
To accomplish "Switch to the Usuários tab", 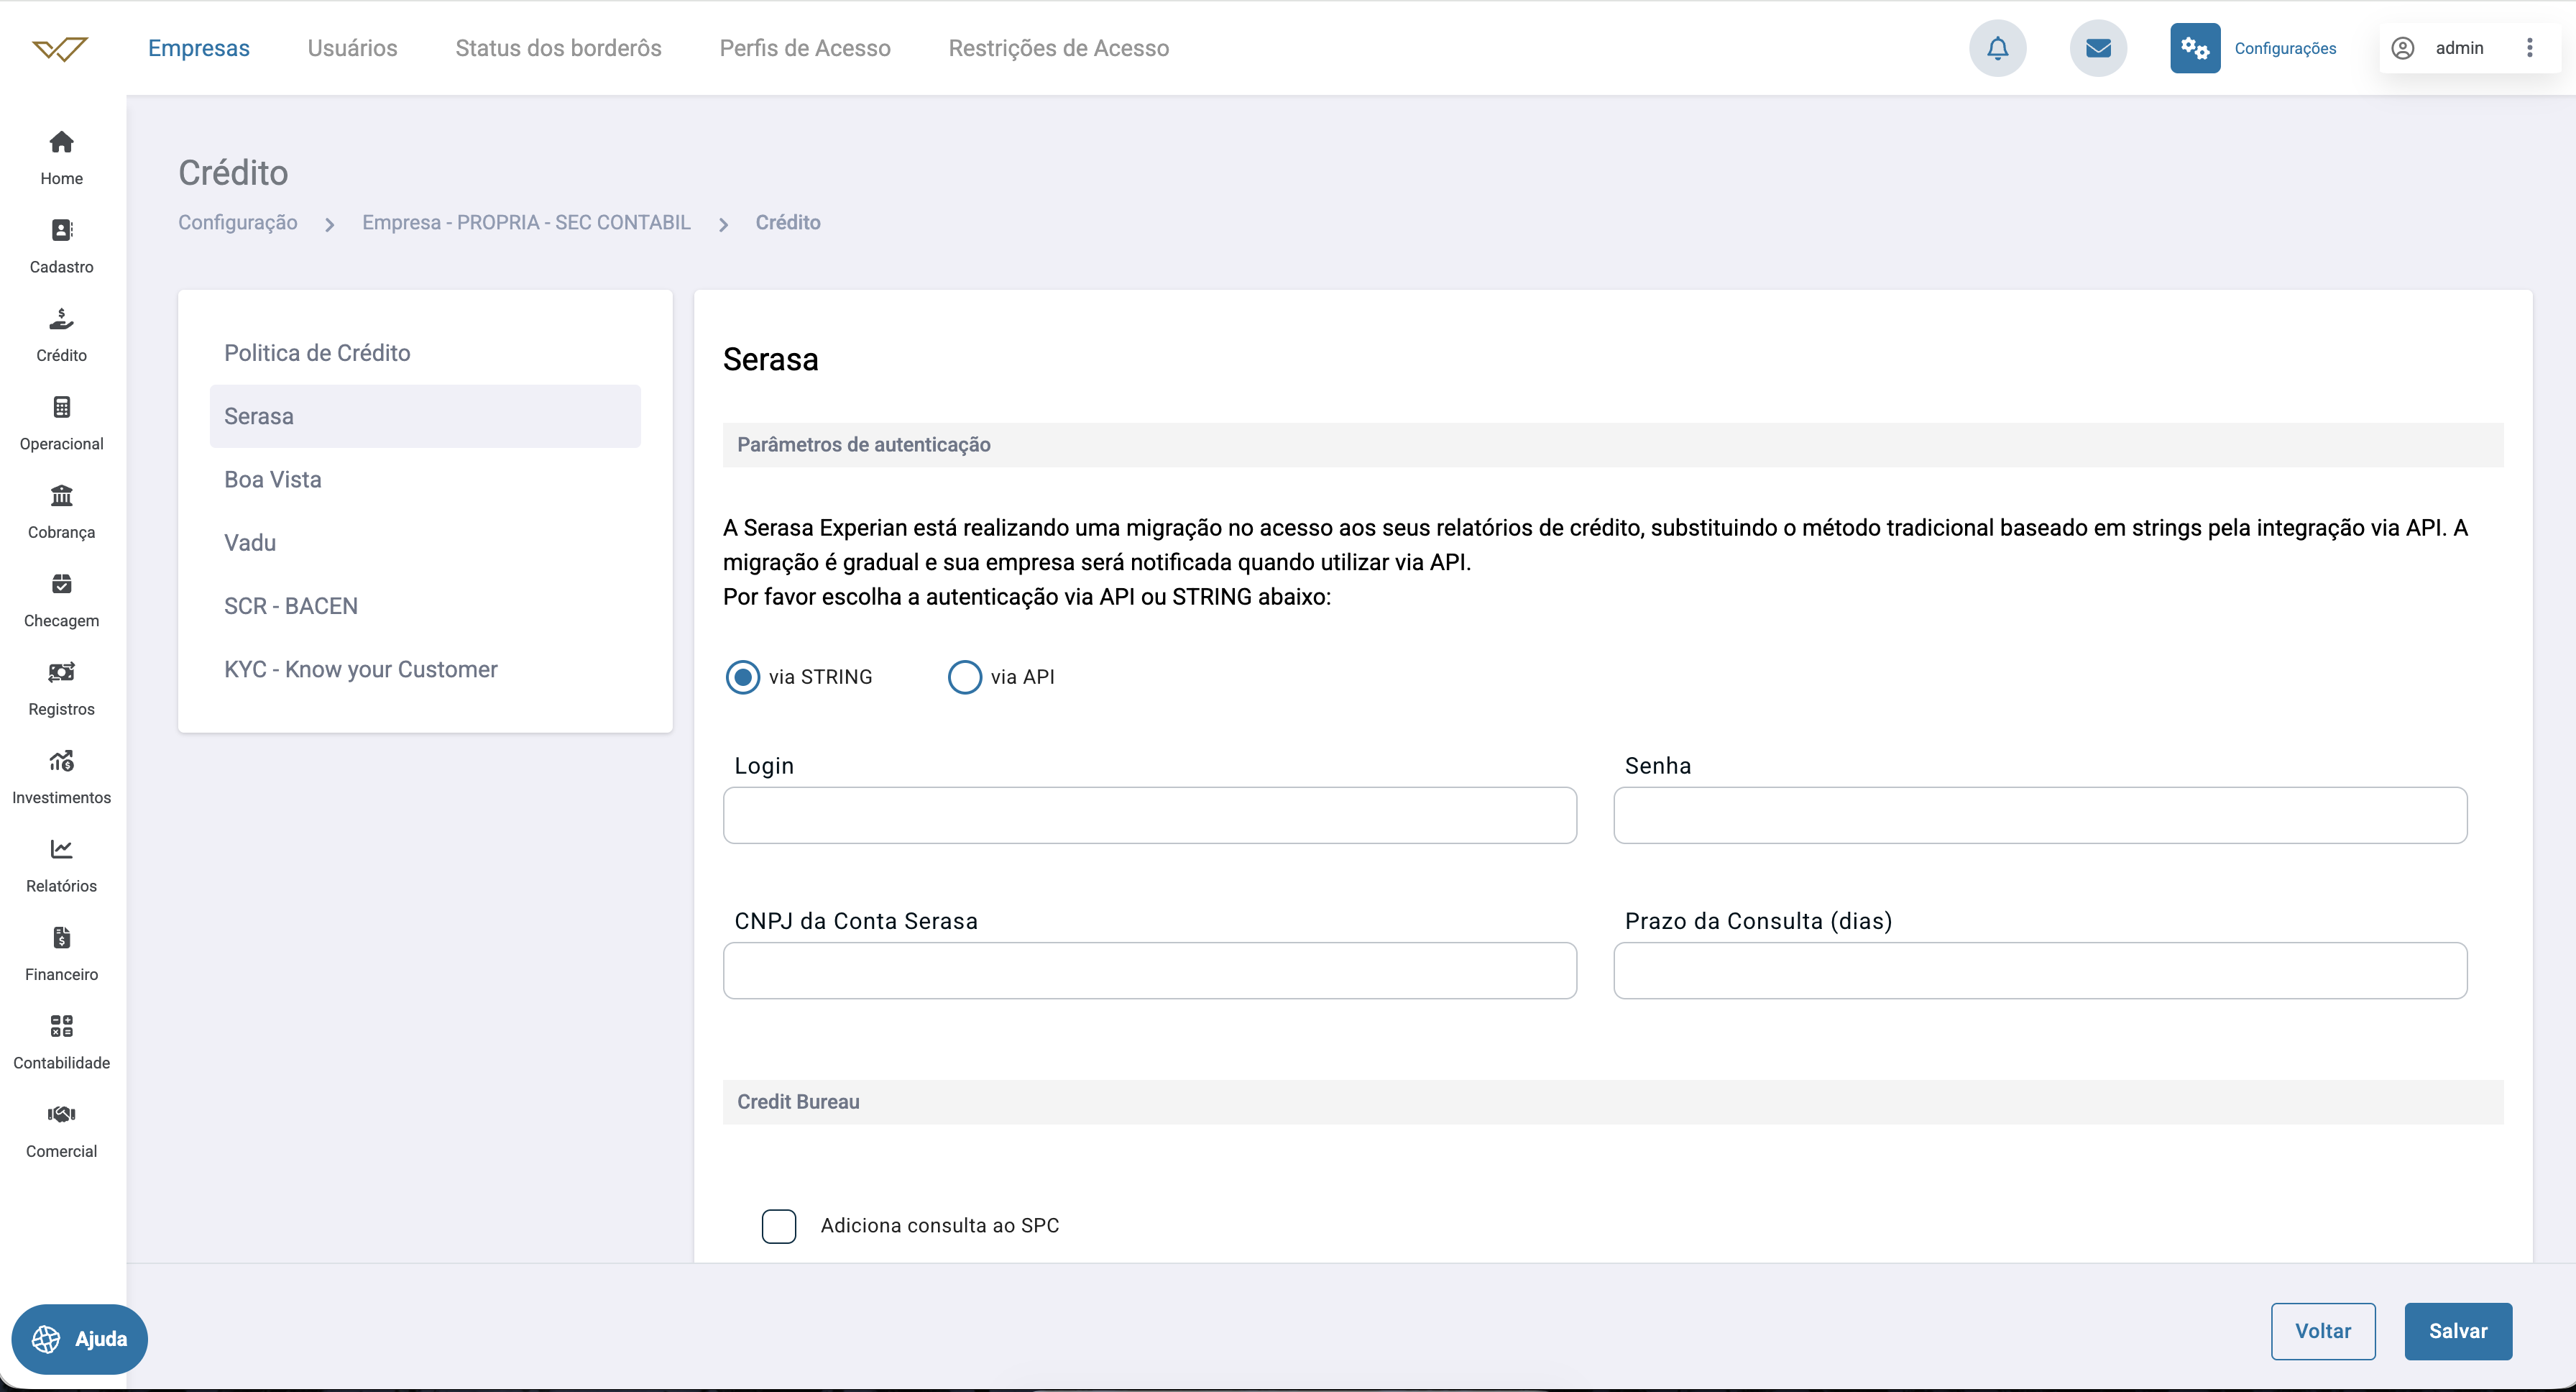I will click(x=352, y=48).
